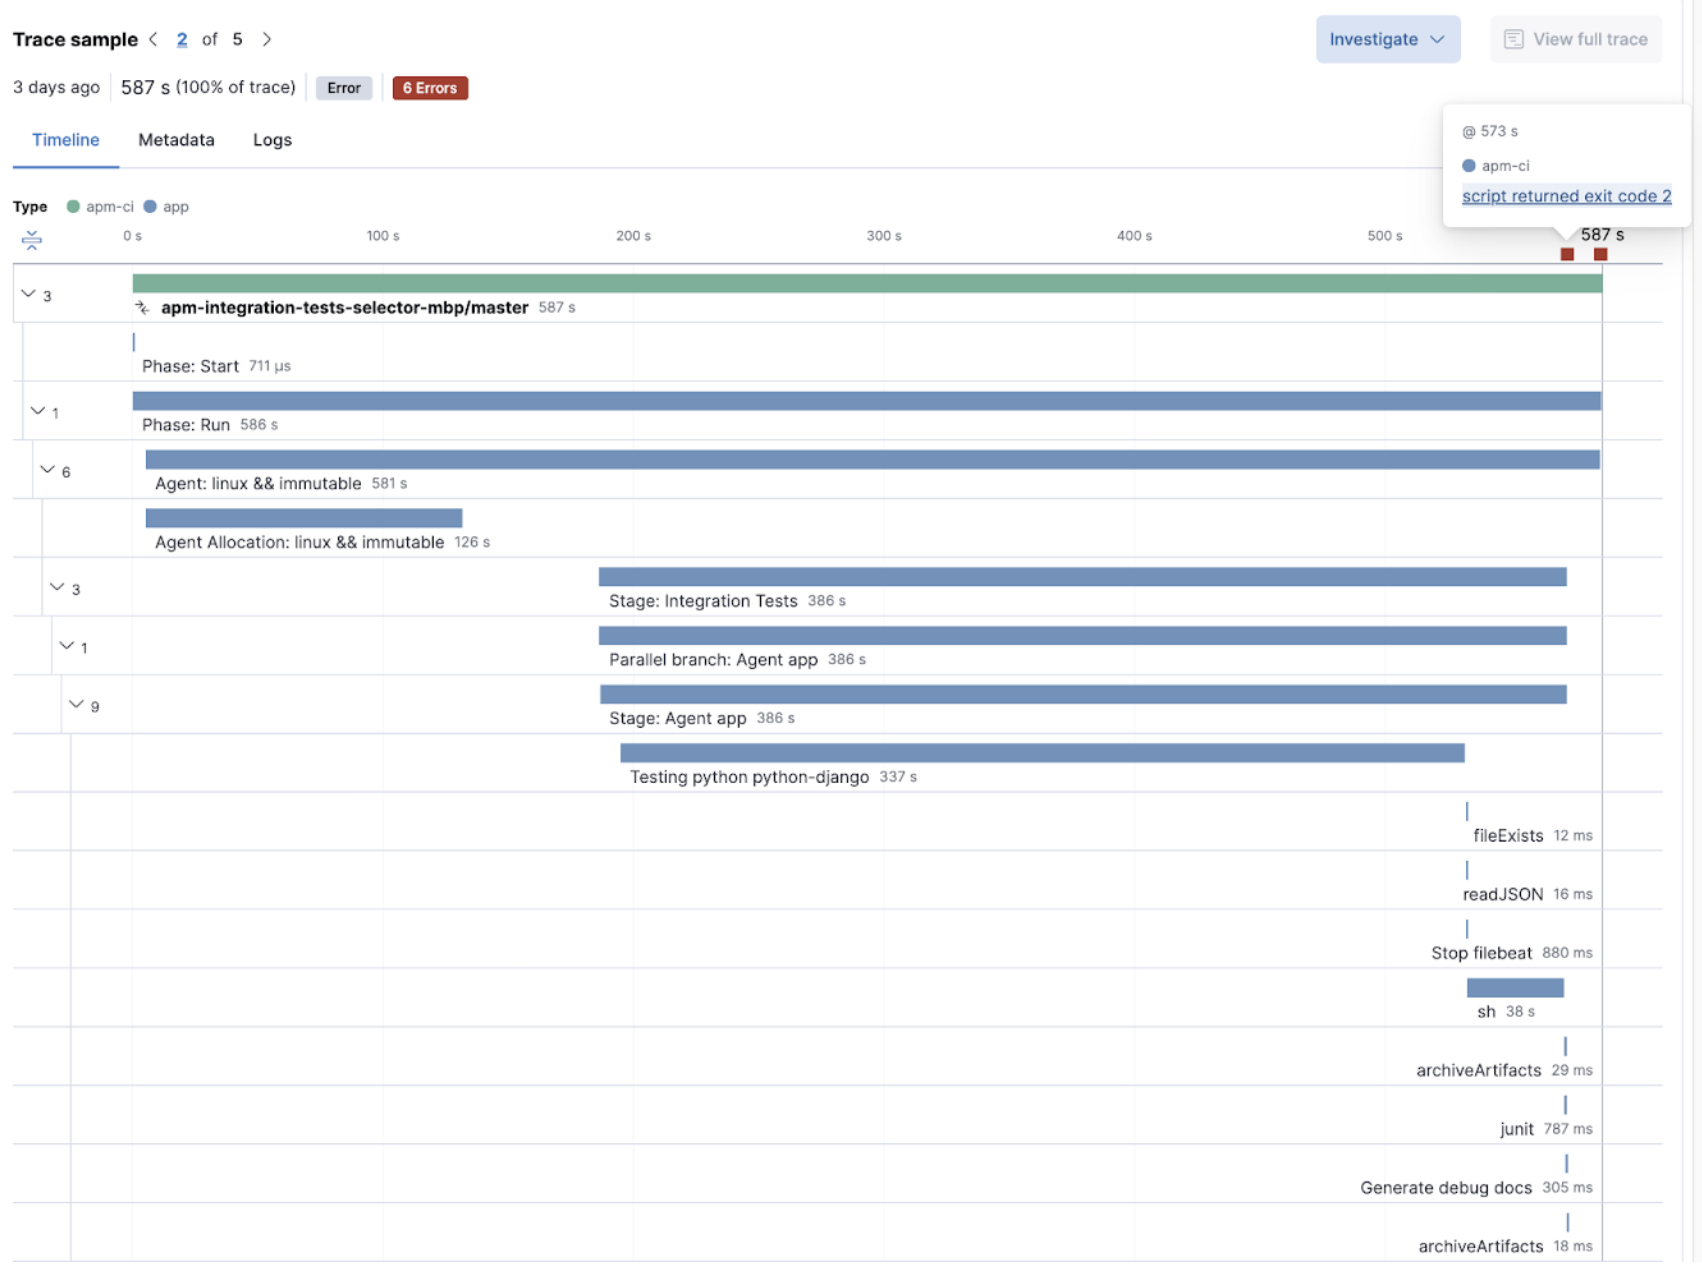Image resolution: width=1702 pixels, height=1266 pixels.
Task: Toggle the app type in the legend
Action: click(150, 207)
